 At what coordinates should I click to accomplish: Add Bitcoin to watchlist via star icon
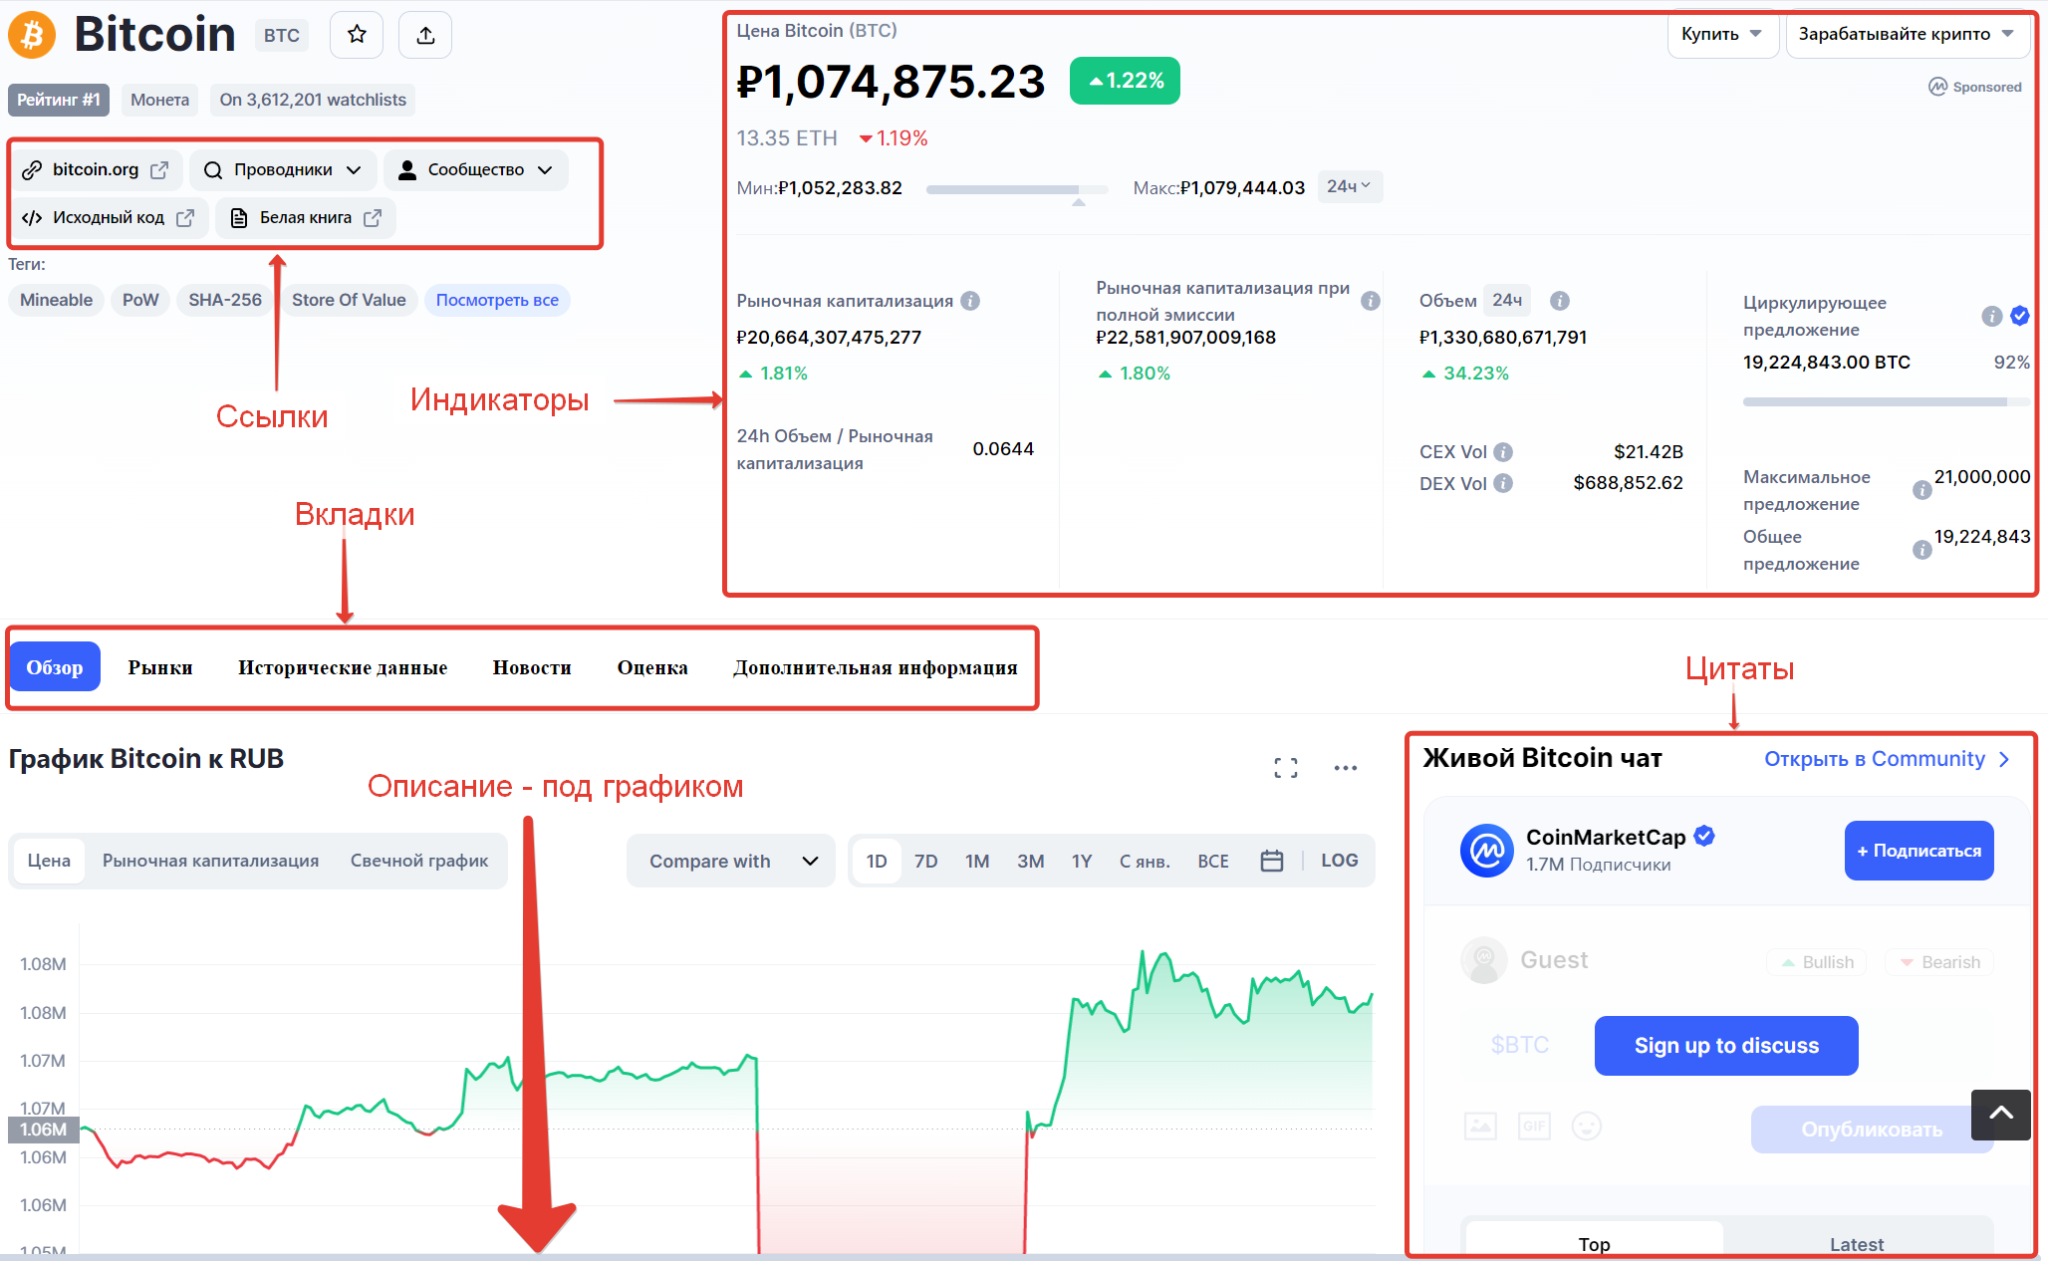356,34
